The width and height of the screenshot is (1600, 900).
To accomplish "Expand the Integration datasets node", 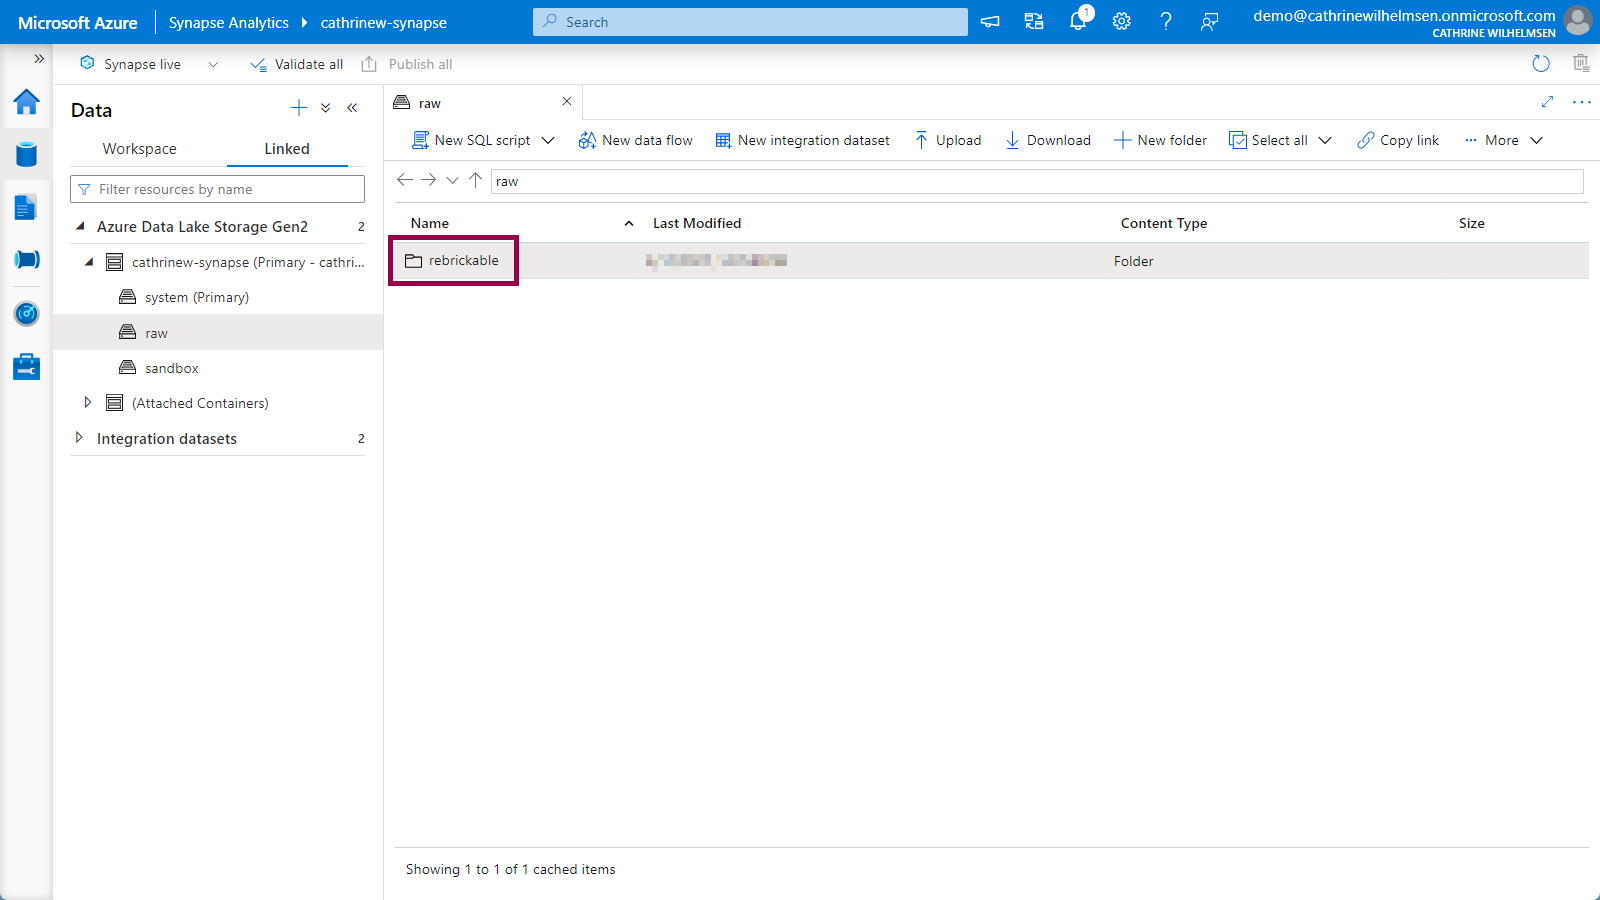I will pyautogui.click(x=79, y=438).
